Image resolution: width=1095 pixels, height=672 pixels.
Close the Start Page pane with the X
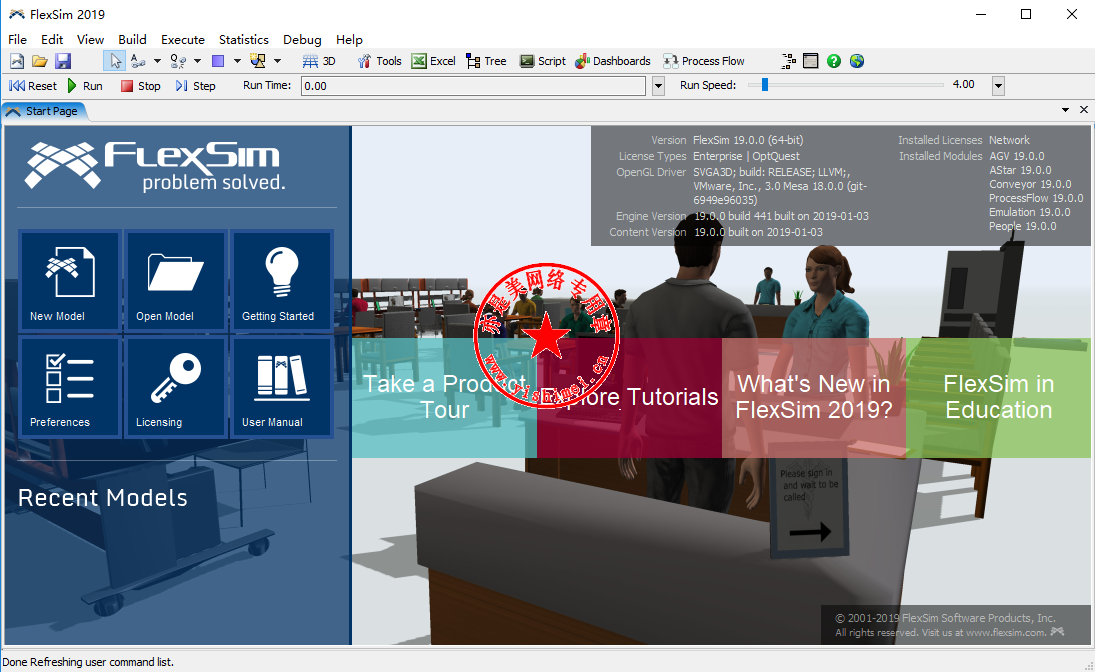[x=1084, y=110]
